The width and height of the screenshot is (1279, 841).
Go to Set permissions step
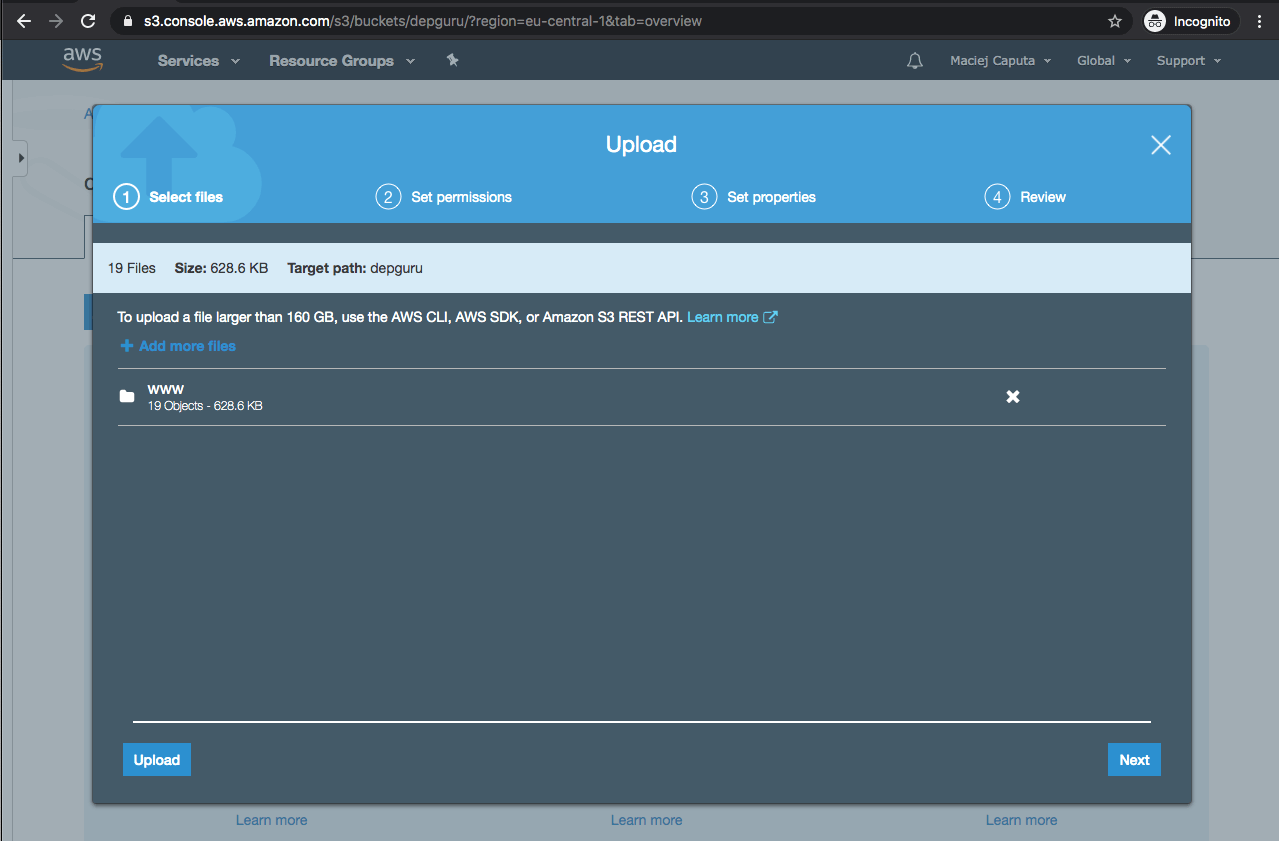tap(444, 197)
